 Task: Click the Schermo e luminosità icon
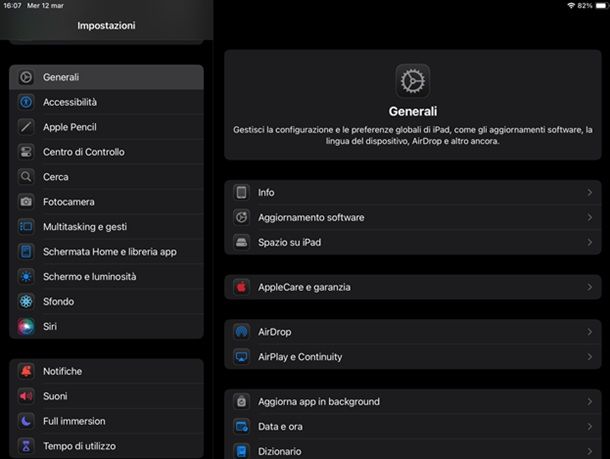26,277
